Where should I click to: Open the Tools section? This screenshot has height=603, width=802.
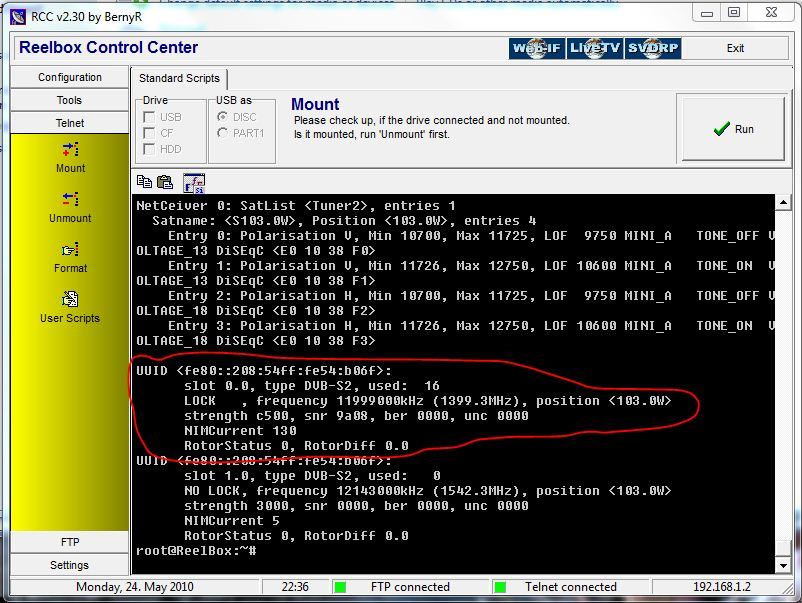coord(70,100)
